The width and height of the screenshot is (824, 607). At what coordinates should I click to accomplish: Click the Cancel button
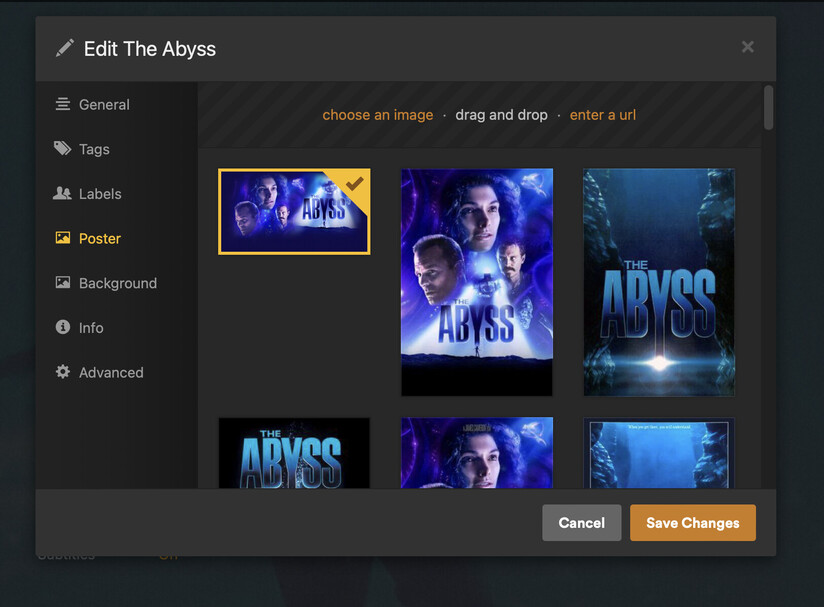click(x=582, y=523)
